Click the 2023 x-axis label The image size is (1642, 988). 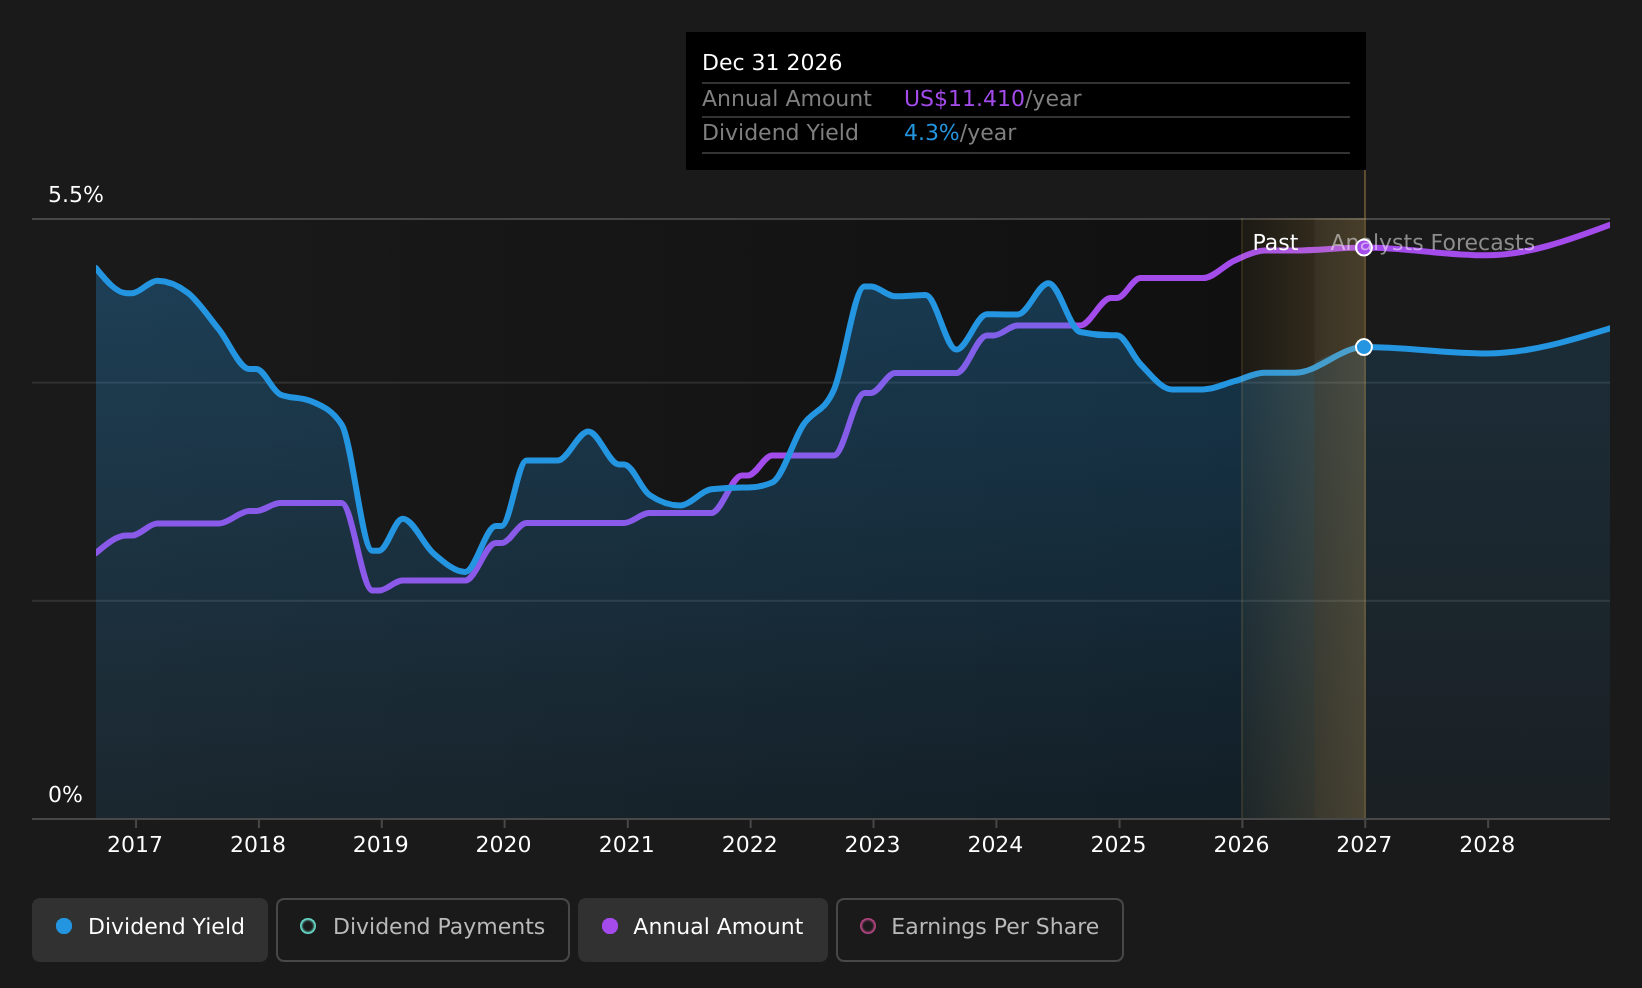(873, 845)
